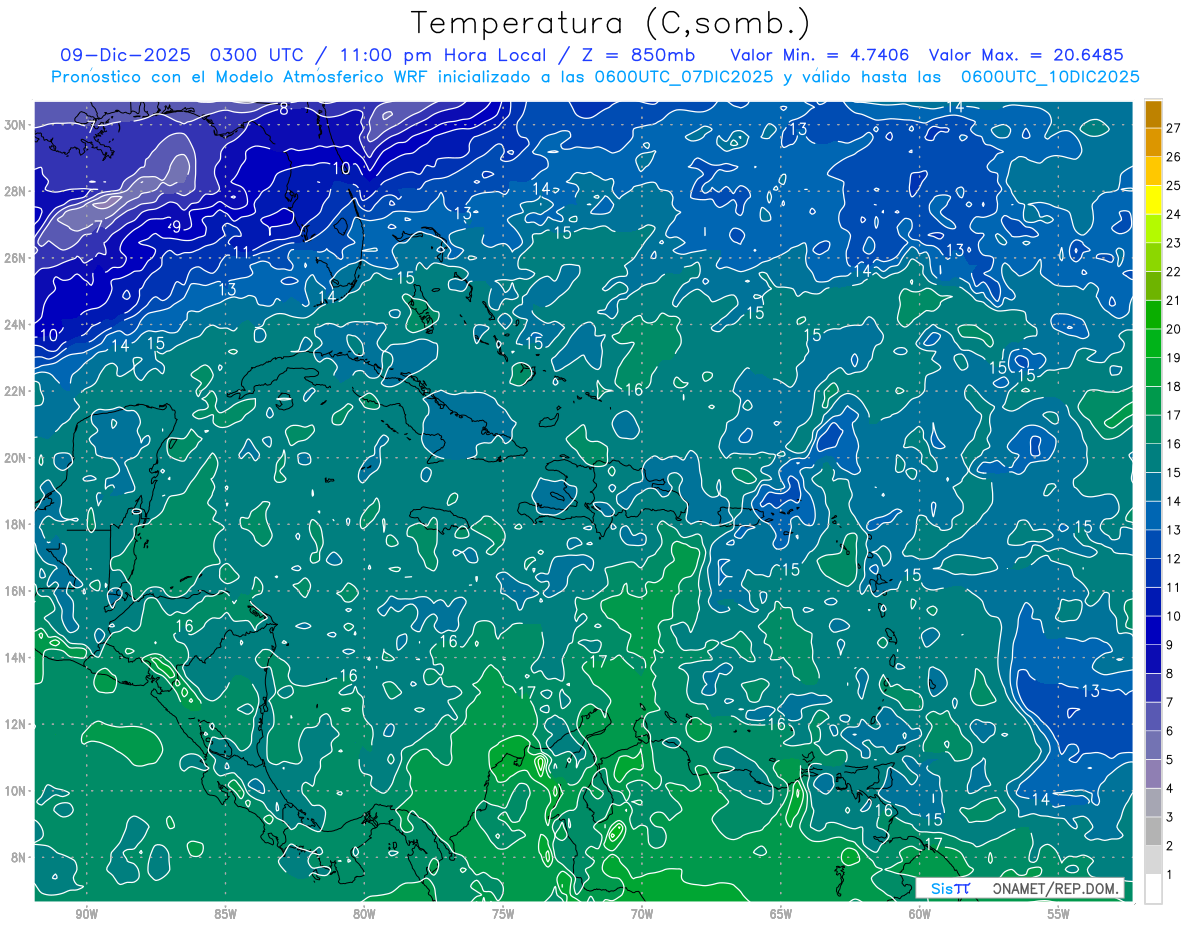Click "Modelo Atmosferico WRF" in the subtitle
This screenshot has height=927, width=1200.
tap(323, 77)
